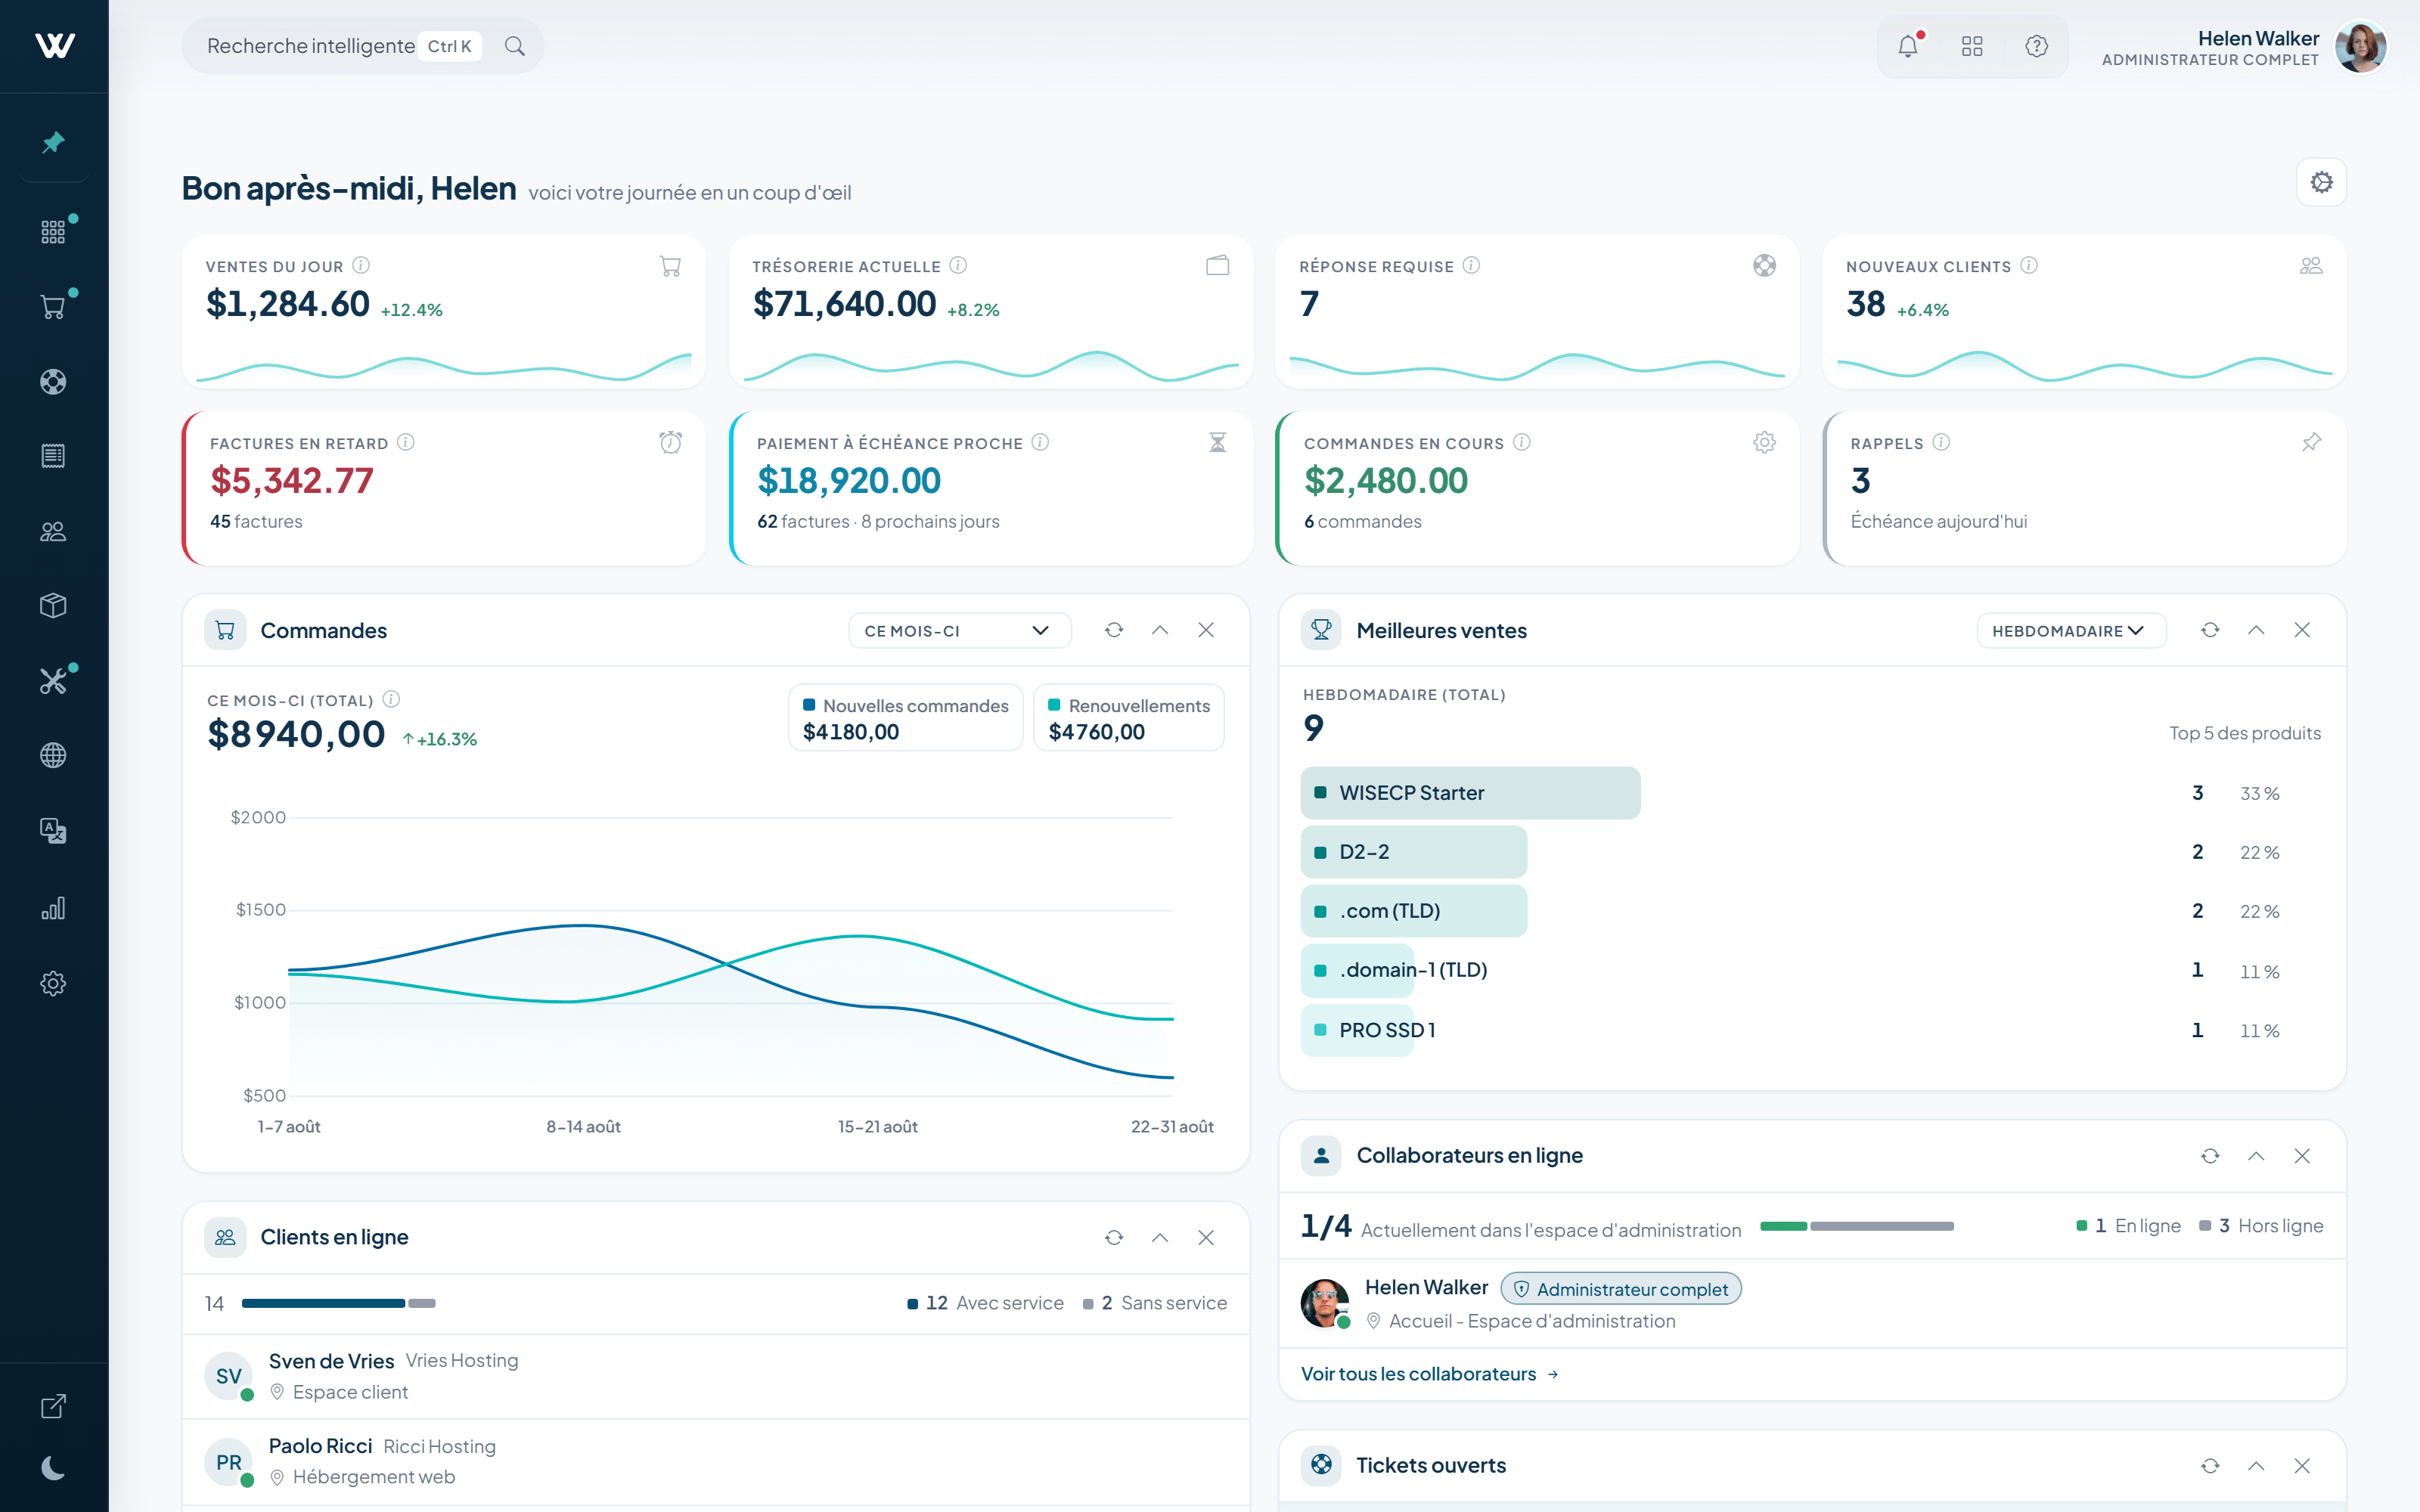Open the CE MOIS-CI period dropdown
Screen dimensions: 2420x1512
point(959,631)
